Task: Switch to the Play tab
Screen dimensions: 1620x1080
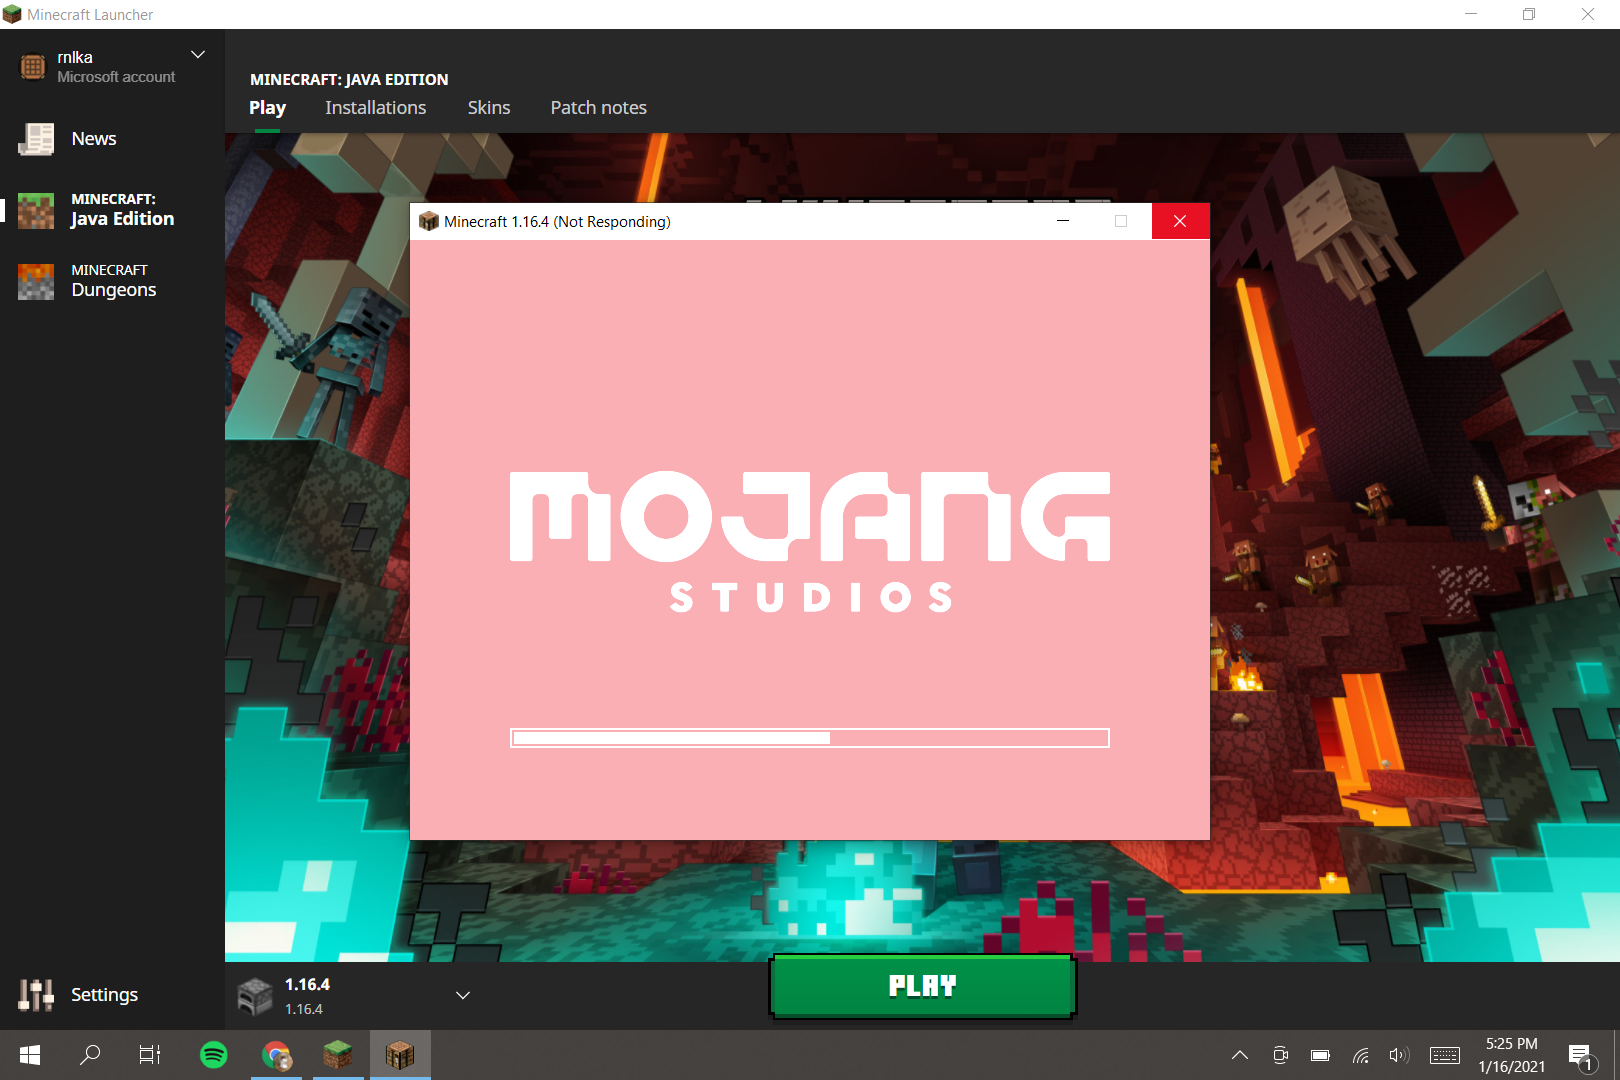Action: (x=268, y=108)
